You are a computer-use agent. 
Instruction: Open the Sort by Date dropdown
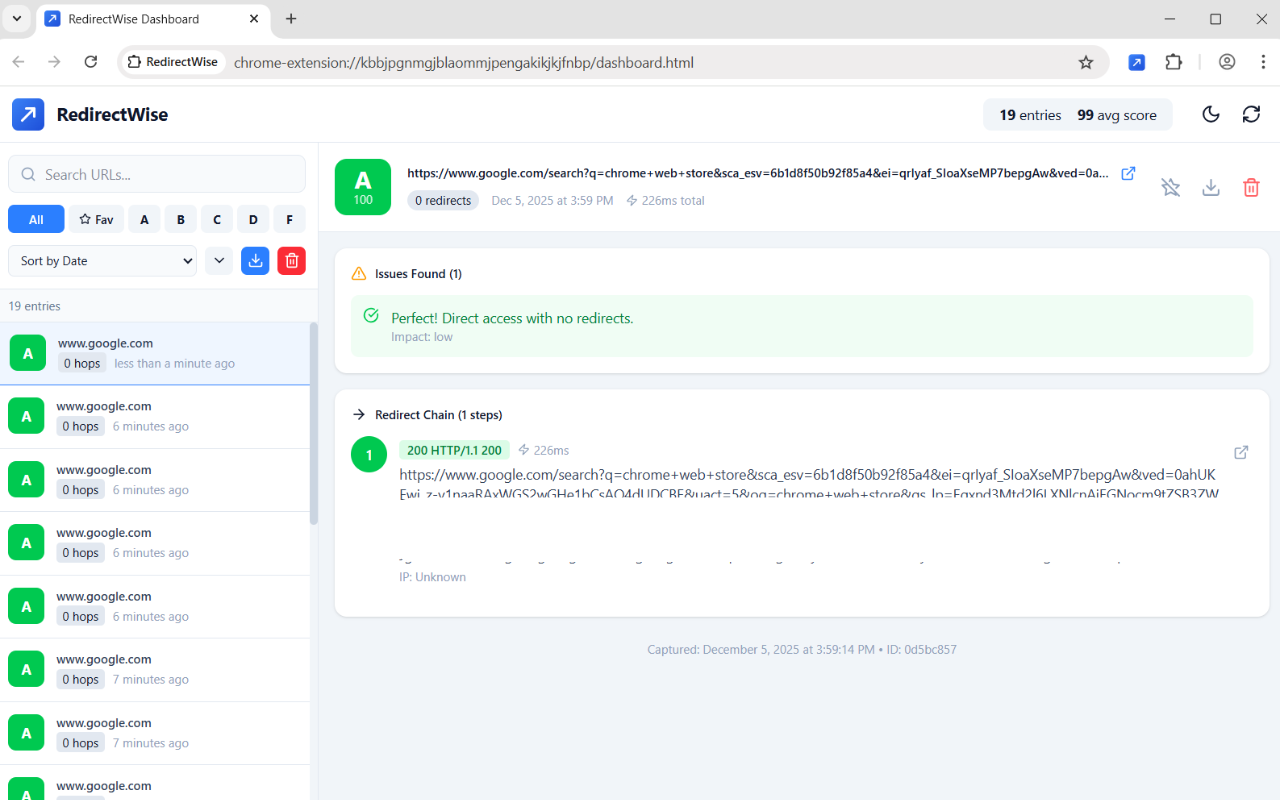pos(103,261)
